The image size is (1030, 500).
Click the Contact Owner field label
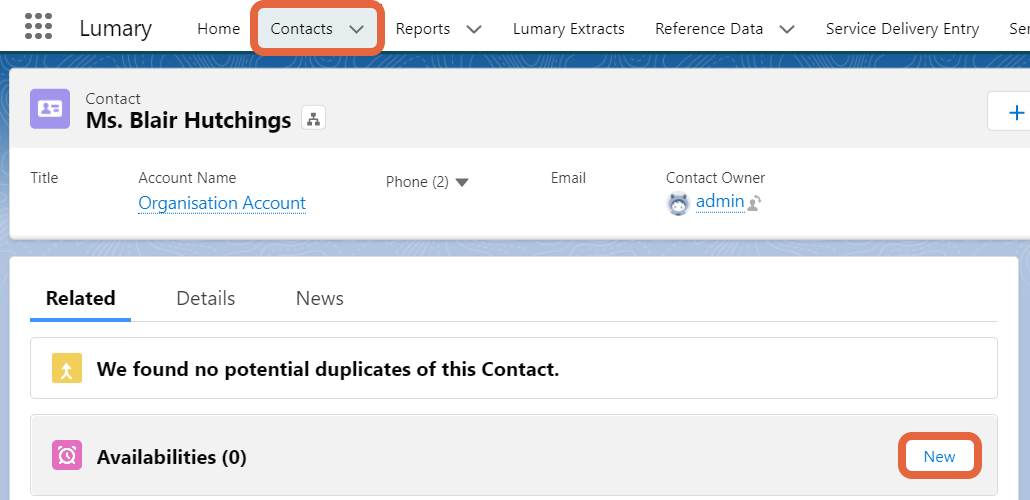pyautogui.click(x=715, y=177)
